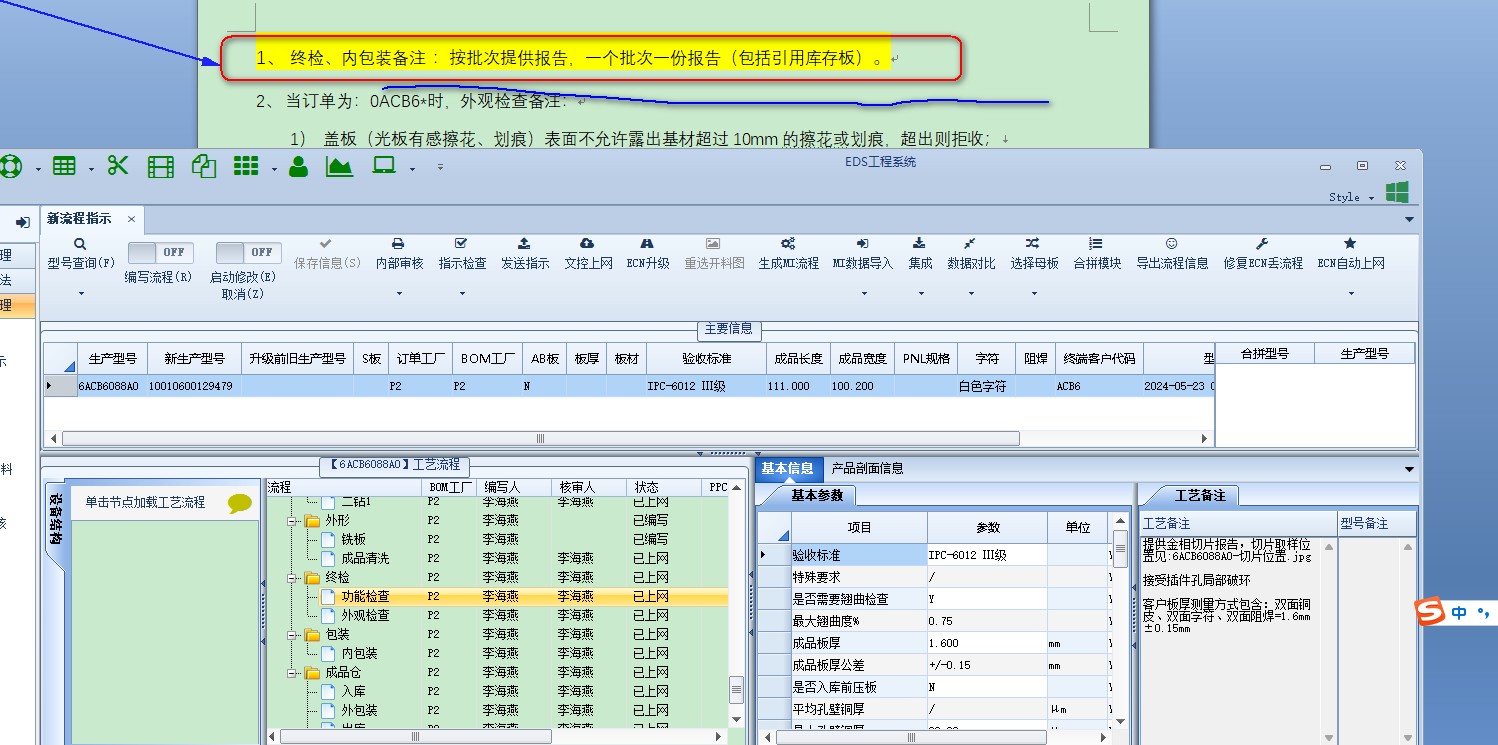
Task: Click the green copy documents icon
Action: 204,167
